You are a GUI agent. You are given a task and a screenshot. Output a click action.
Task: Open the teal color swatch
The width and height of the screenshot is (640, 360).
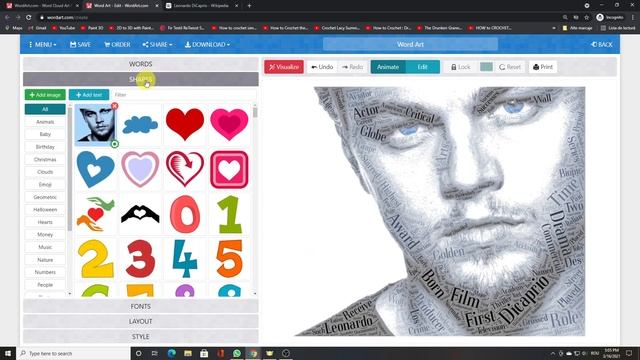point(486,67)
